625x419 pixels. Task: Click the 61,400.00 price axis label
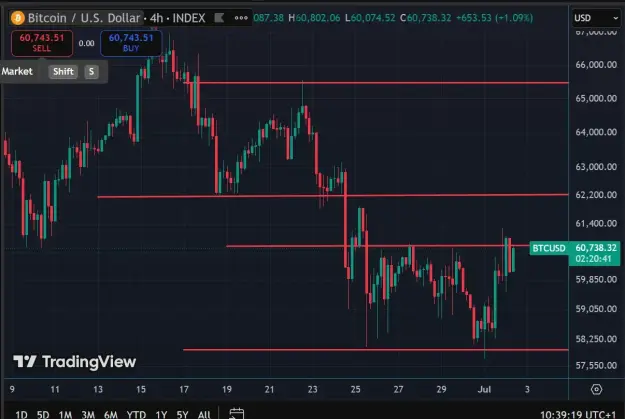596,223
